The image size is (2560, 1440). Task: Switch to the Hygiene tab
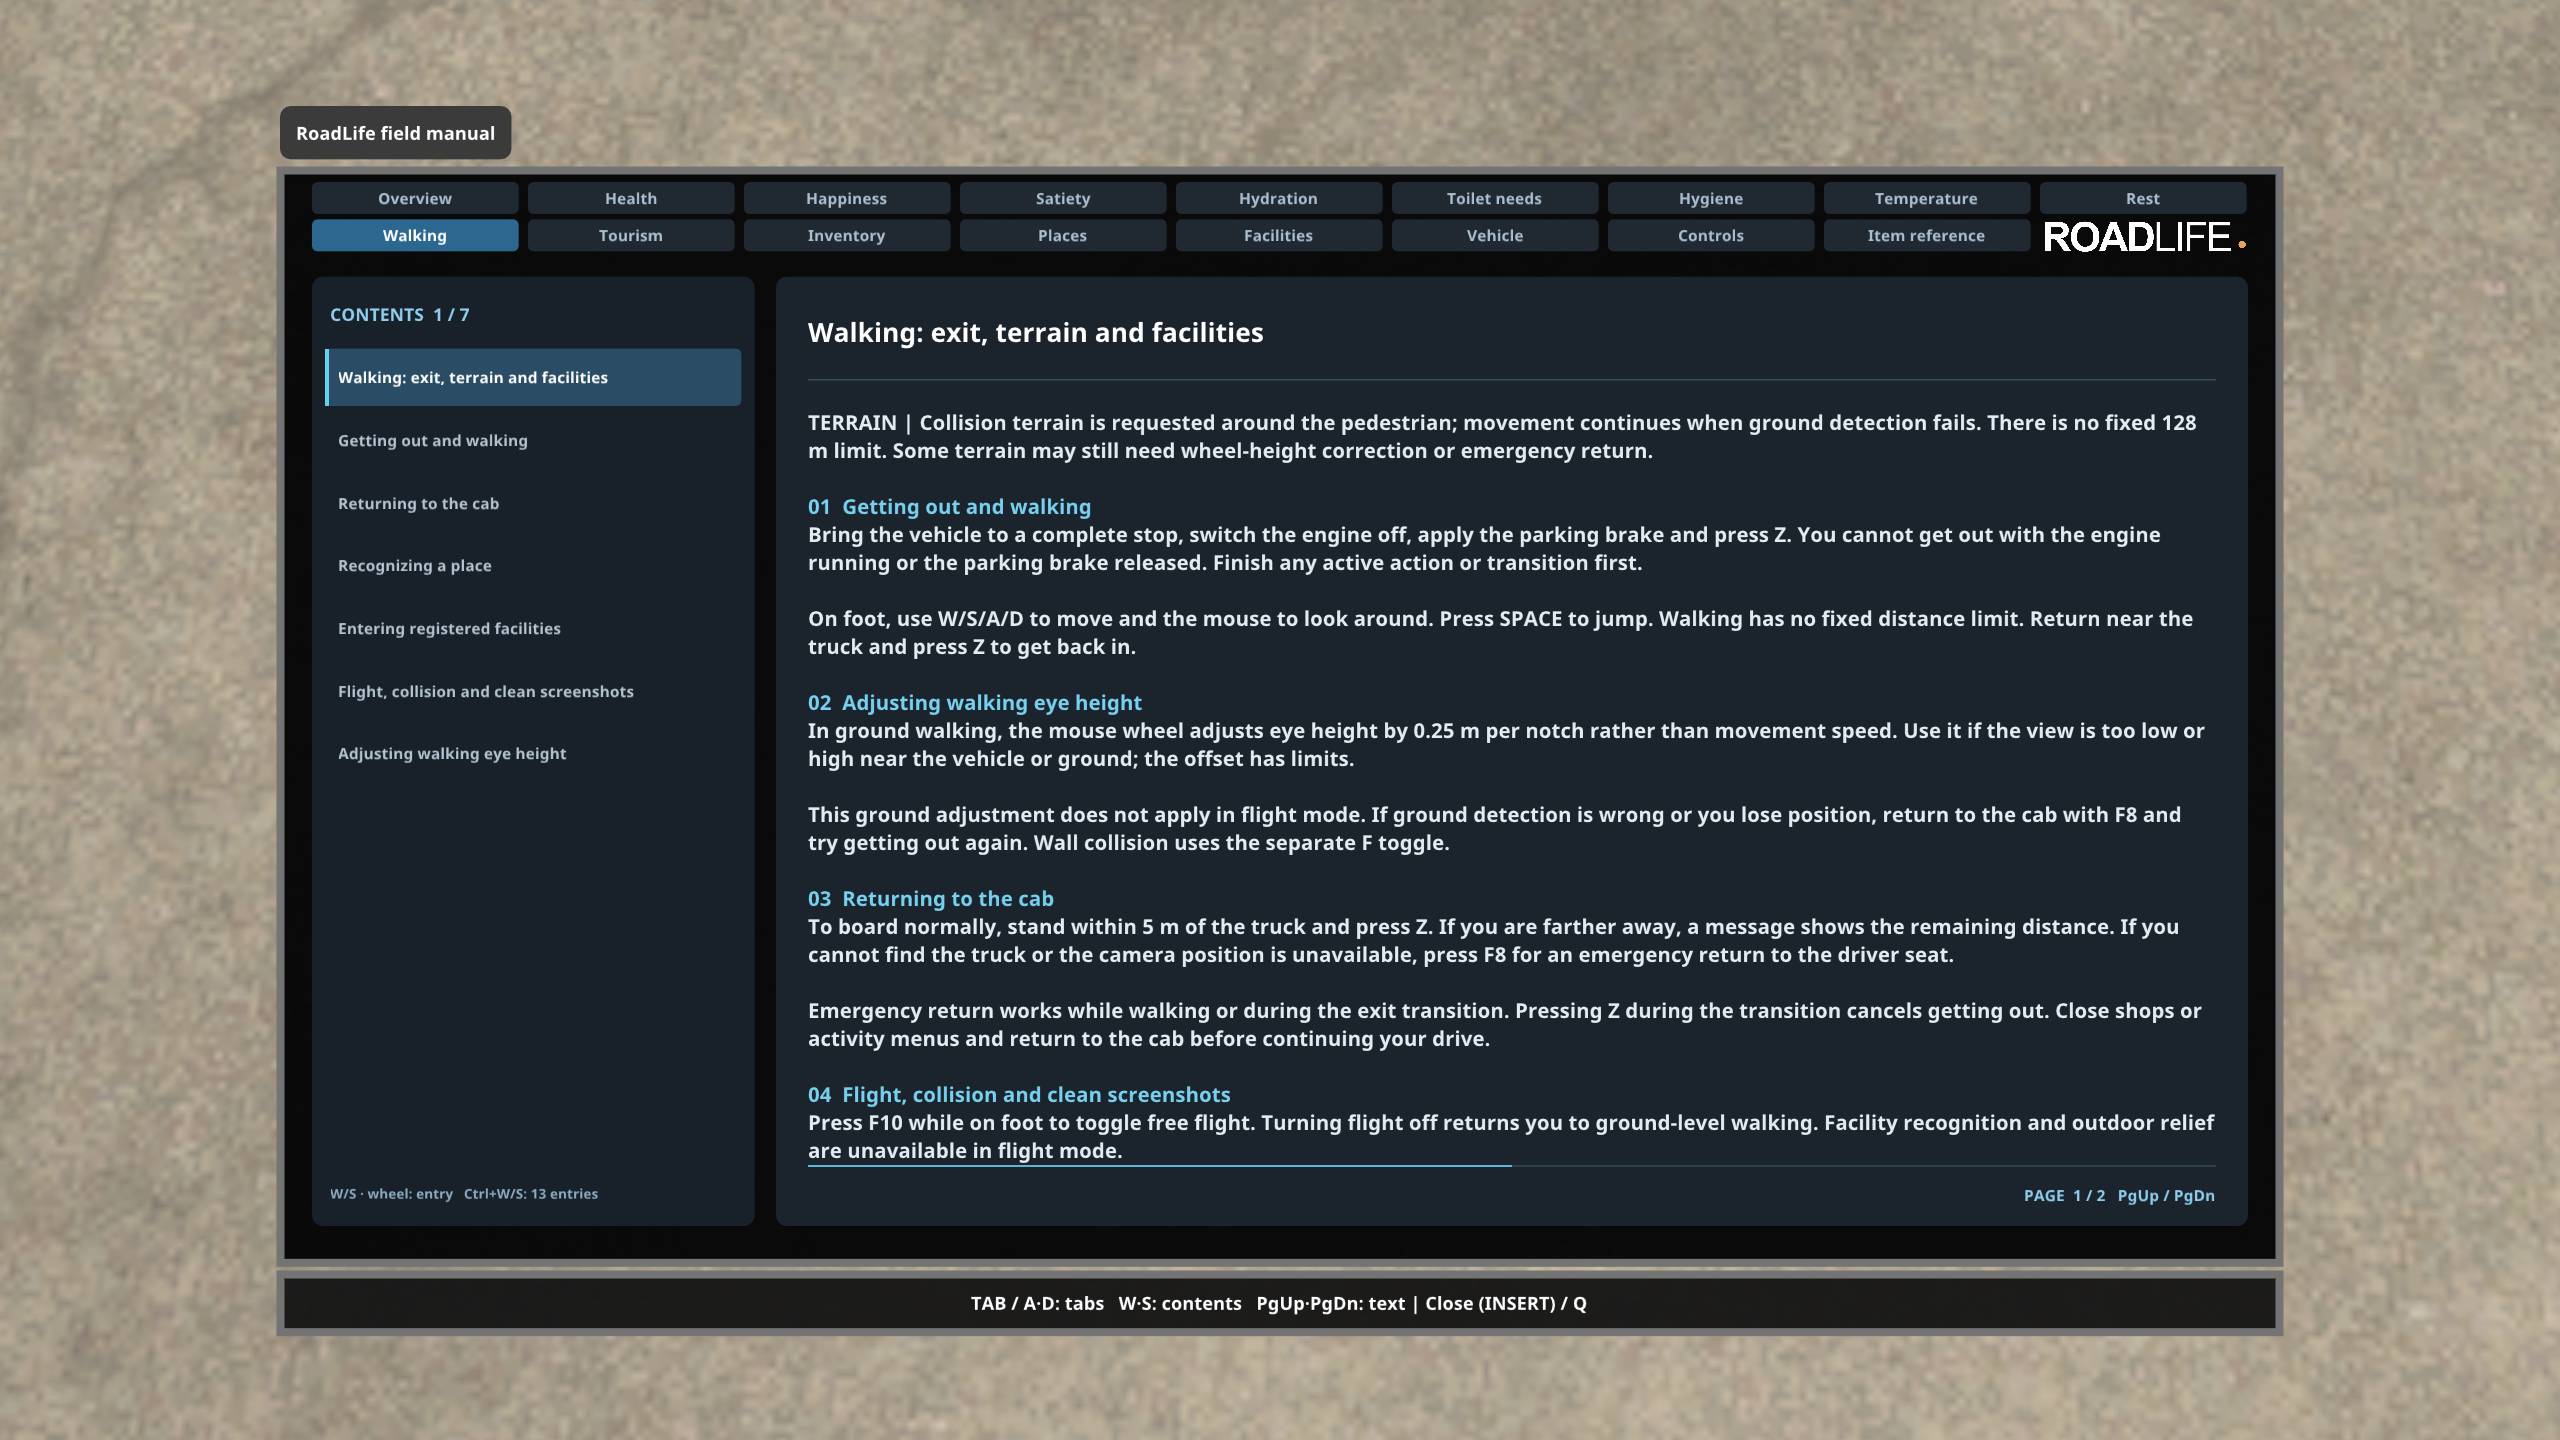[1711, 198]
